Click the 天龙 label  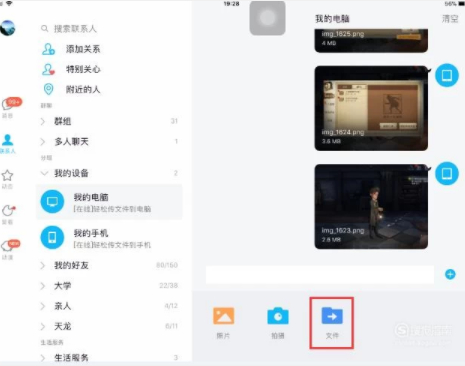[x=63, y=327]
